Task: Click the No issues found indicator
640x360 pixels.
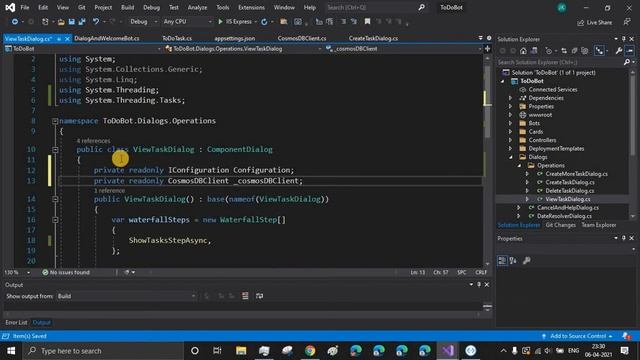Action: coord(66,272)
